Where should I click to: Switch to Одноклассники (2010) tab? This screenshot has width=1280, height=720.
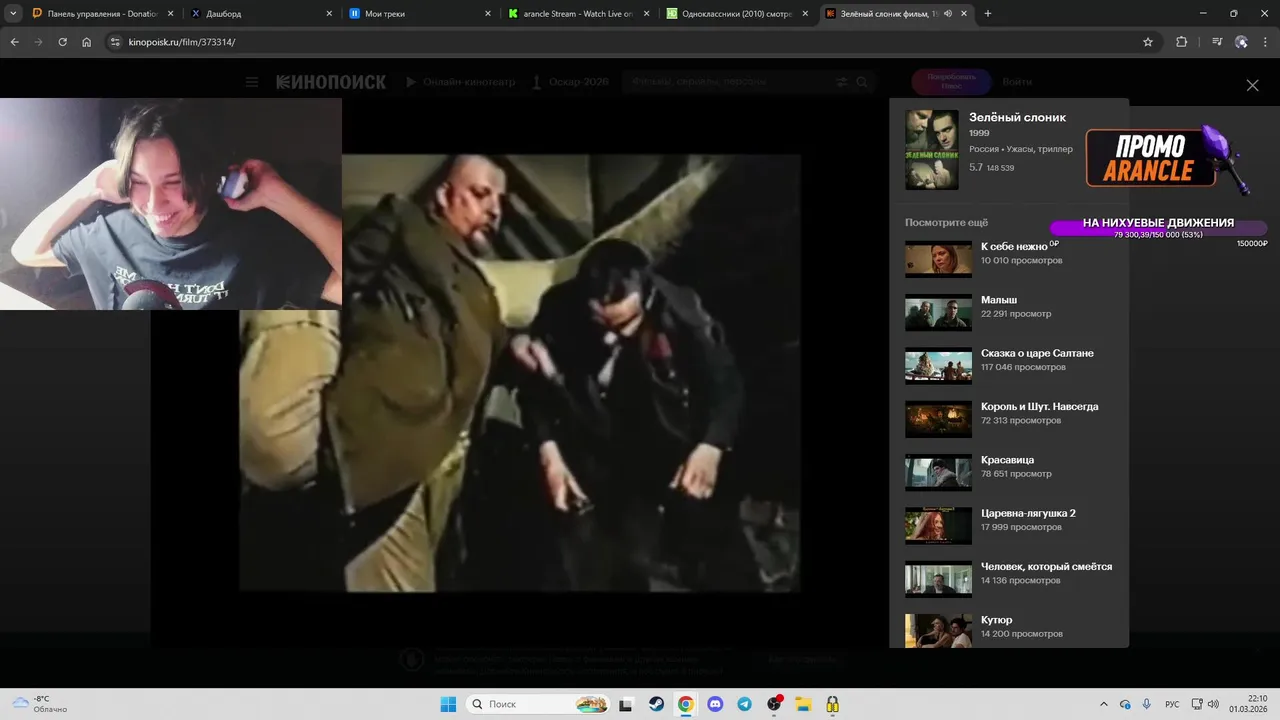tap(739, 14)
